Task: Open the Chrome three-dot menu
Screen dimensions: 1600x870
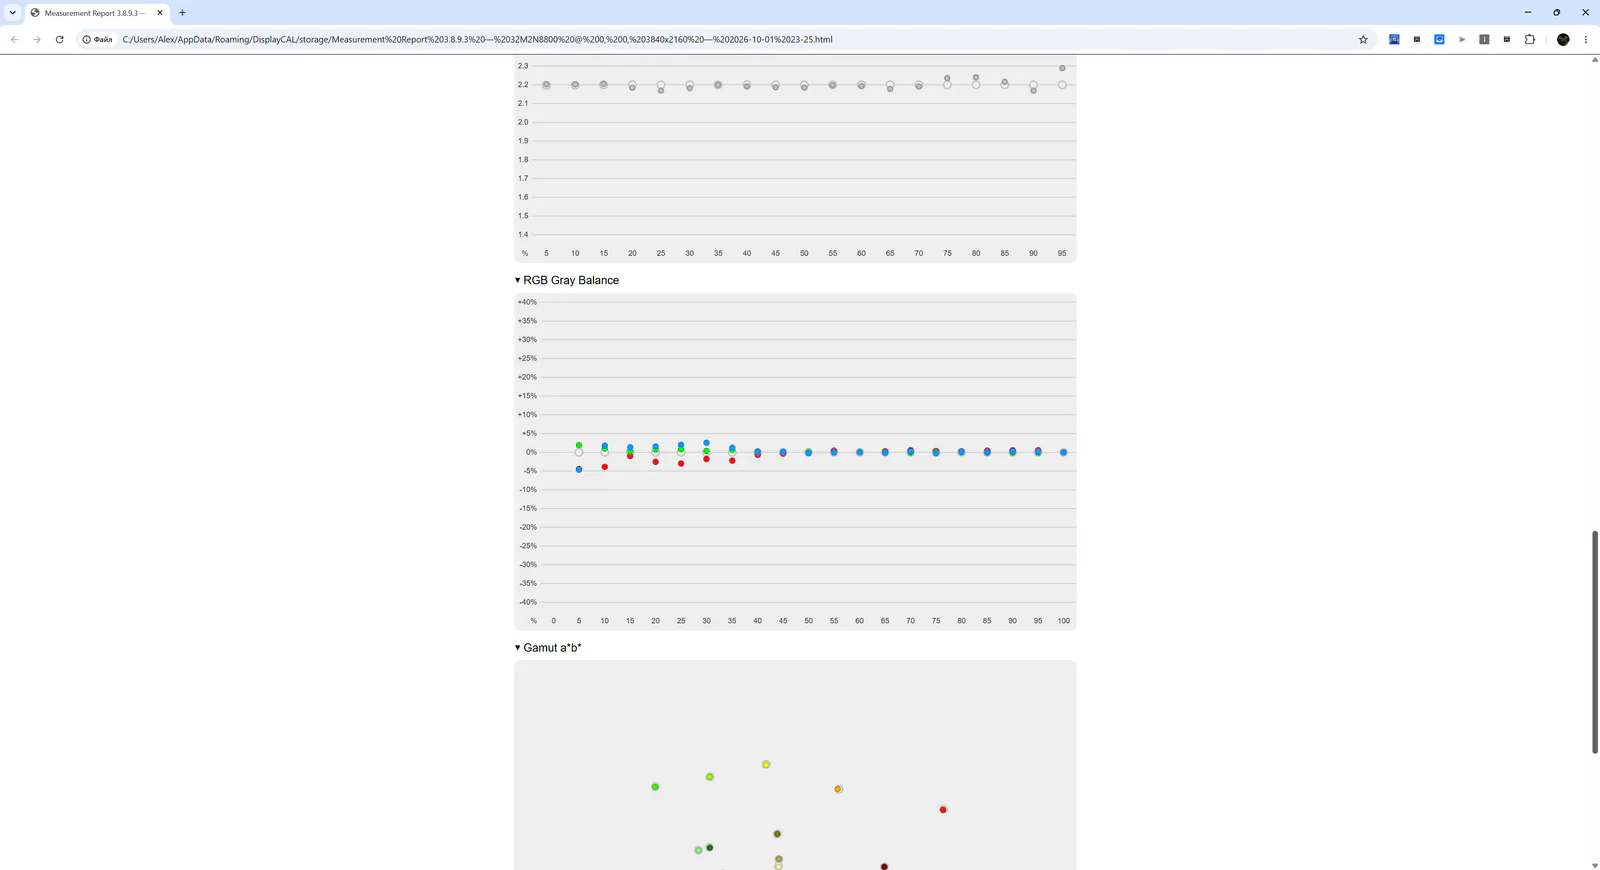Action: pos(1586,39)
